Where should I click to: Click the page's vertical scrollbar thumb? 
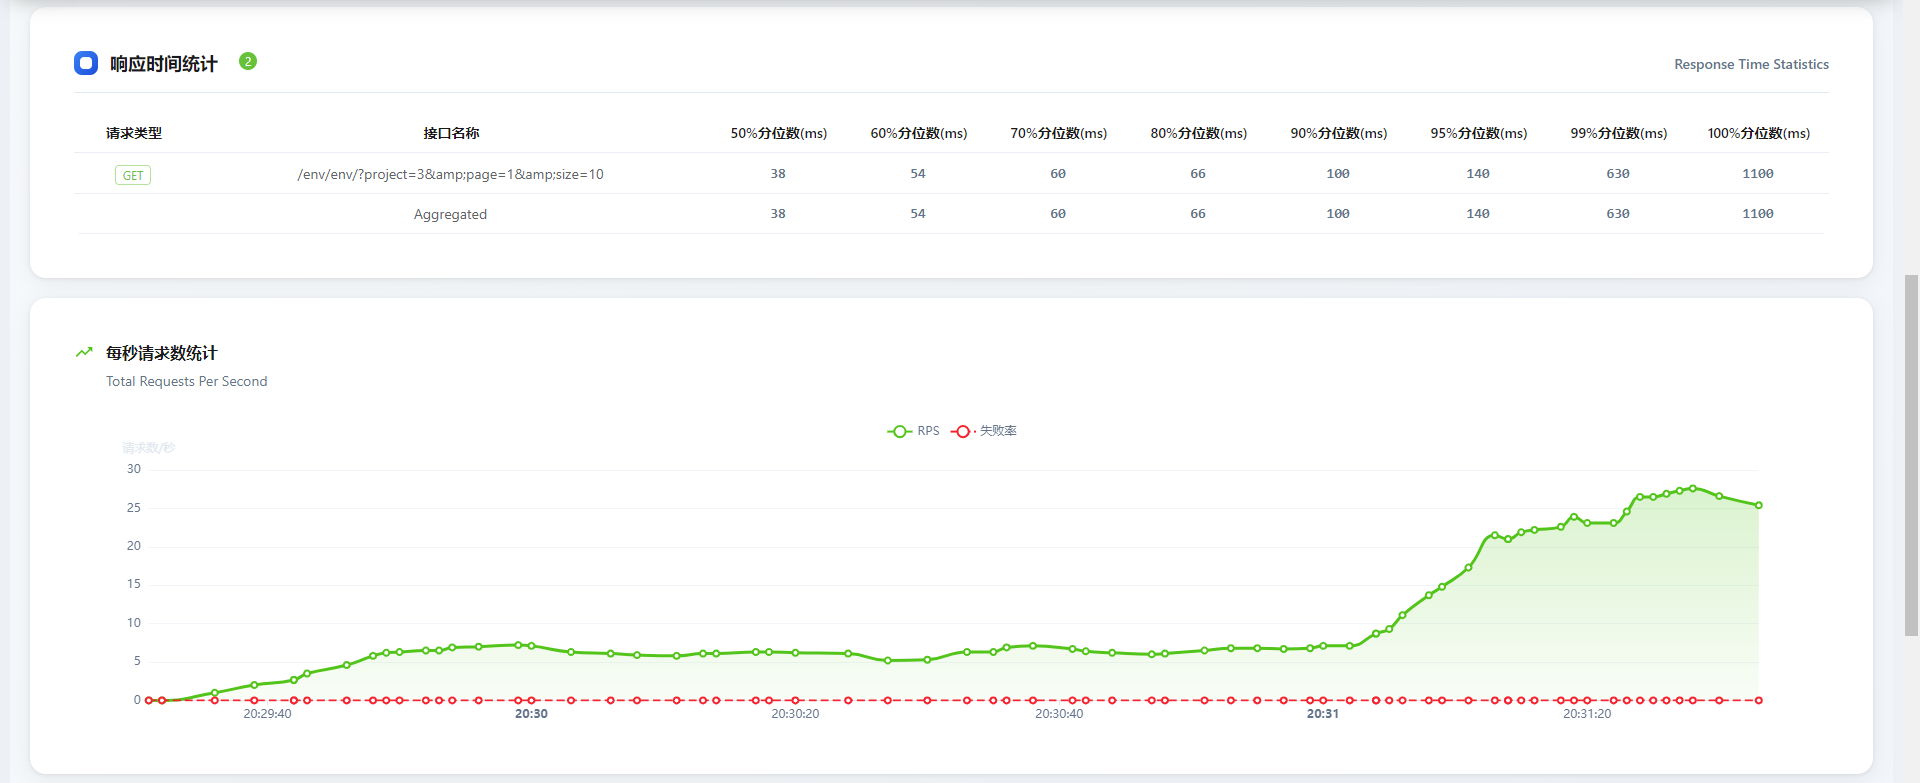1911,455
